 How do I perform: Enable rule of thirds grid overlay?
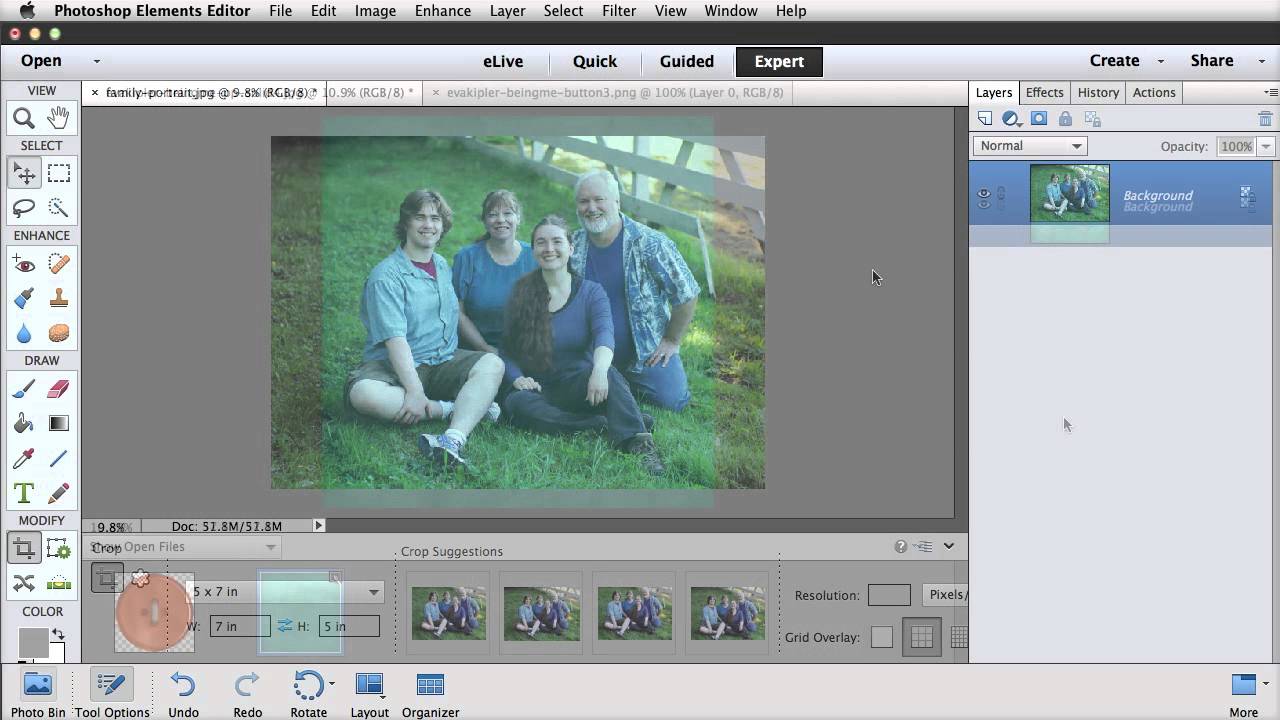[x=921, y=637]
